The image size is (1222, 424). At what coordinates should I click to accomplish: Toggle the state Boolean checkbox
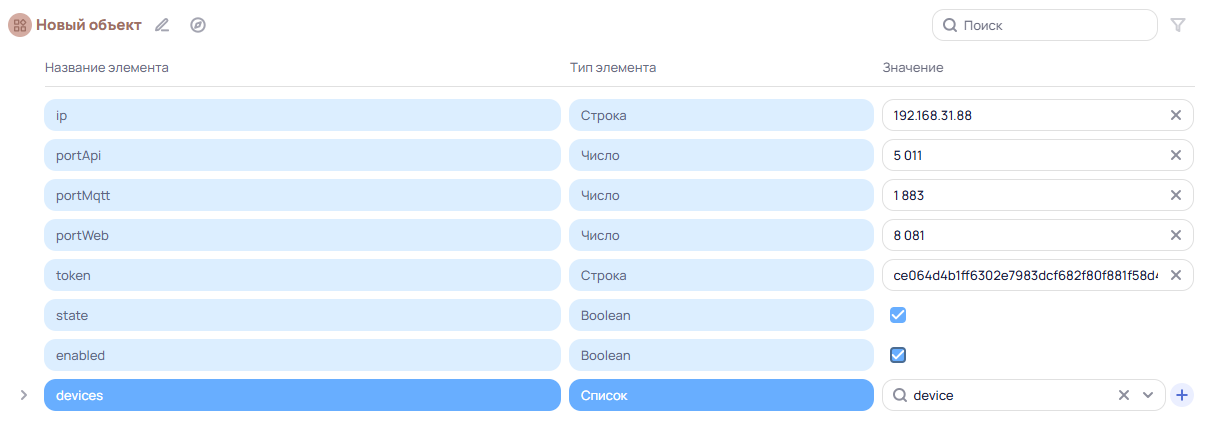pyautogui.click(x=898, y=315)
